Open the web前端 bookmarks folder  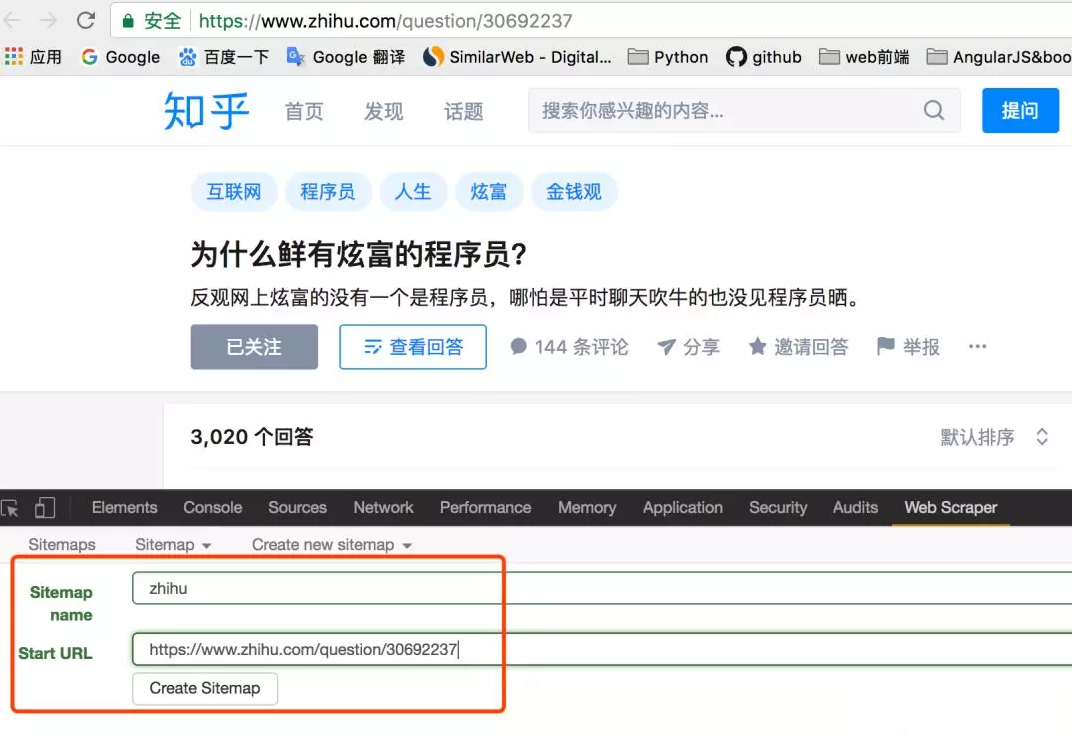pos(864,57)
